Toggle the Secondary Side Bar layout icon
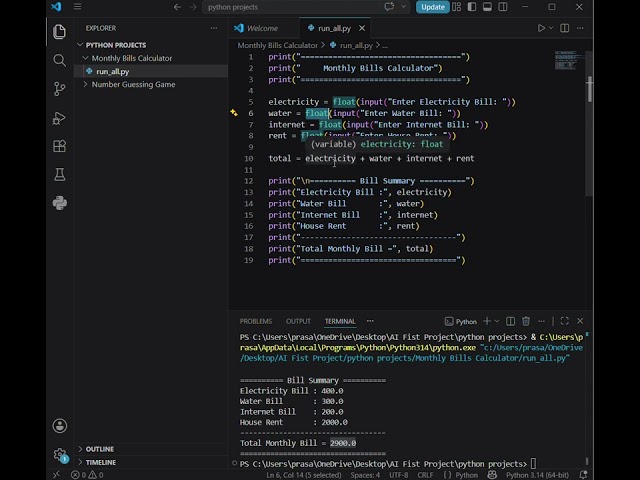This screenshot has height=480, width=640. point(503,7)
